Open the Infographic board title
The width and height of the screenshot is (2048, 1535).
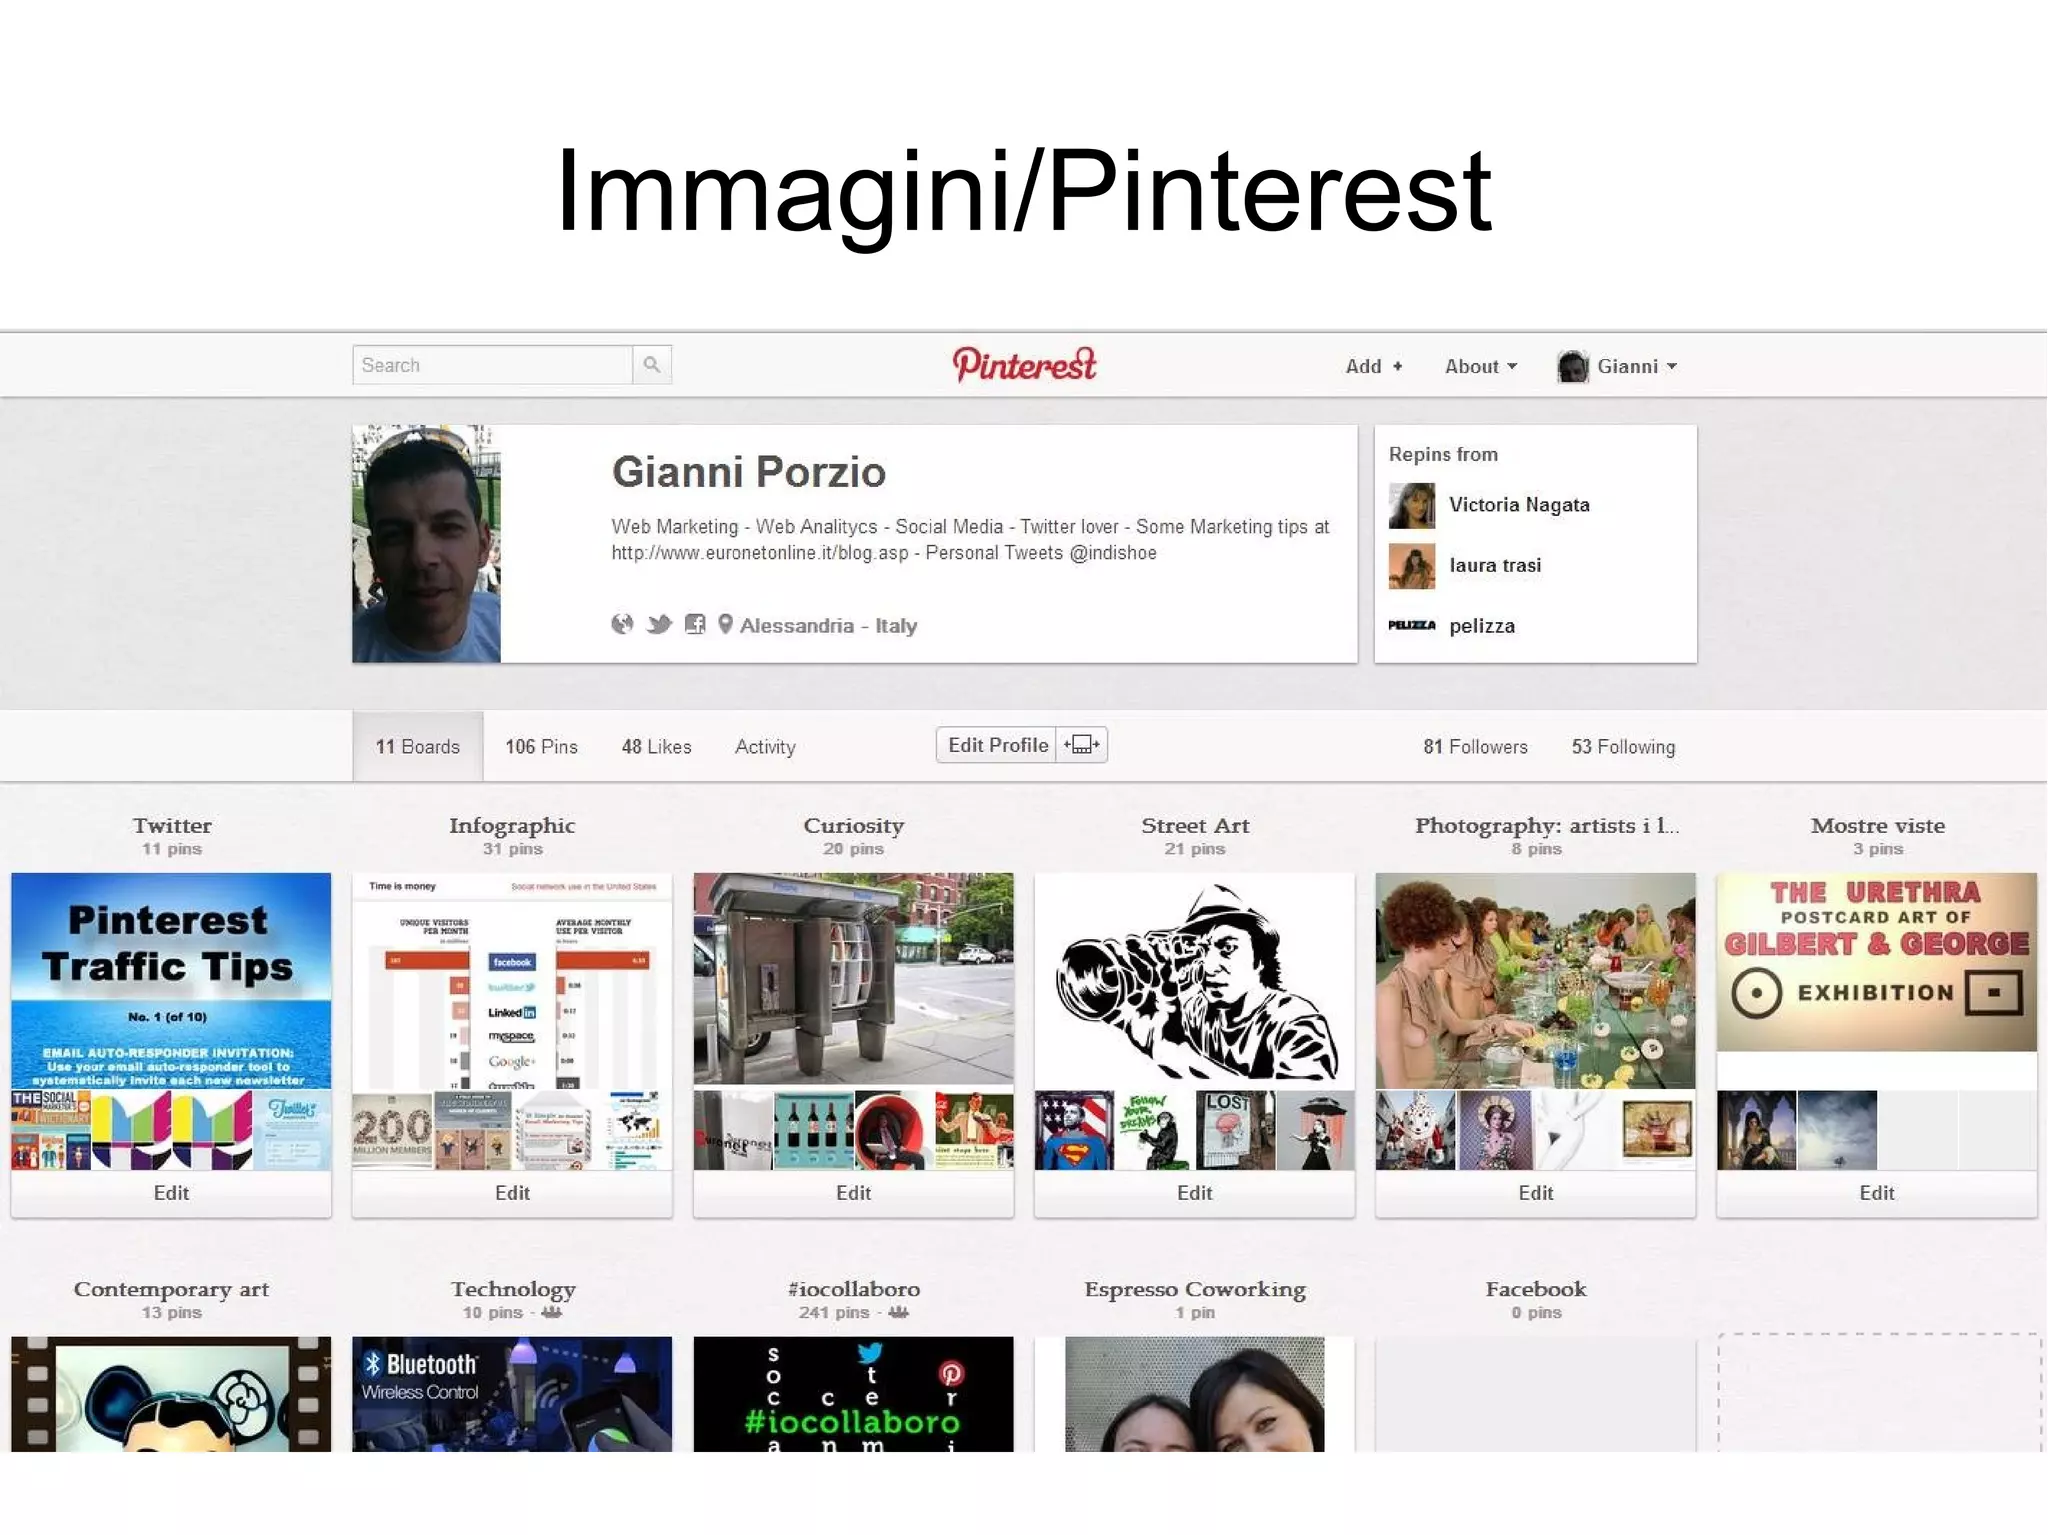click(512, 826)
